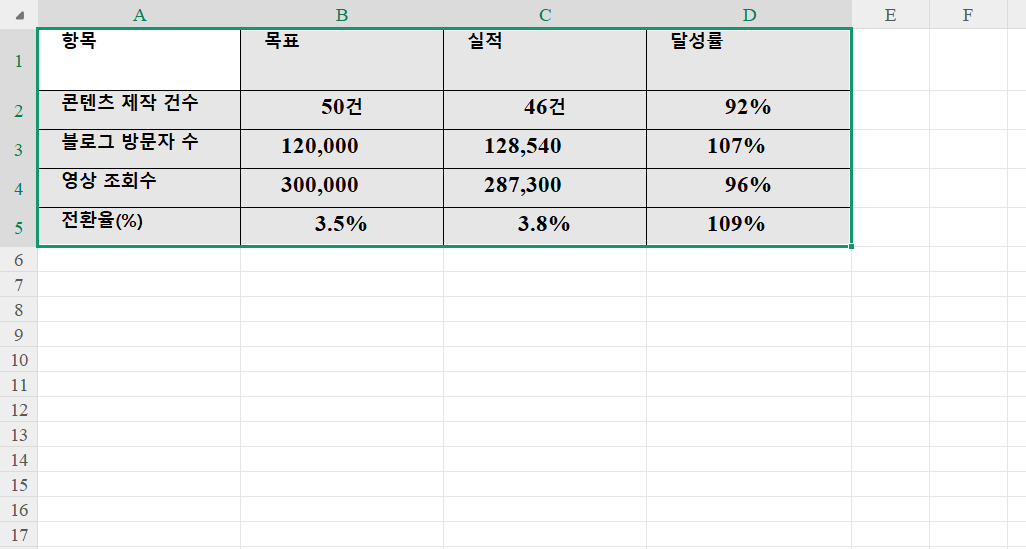Select row 7 header
This screenshot has height=549, width=1026.
pyautogui.click(x=18, y=285)
